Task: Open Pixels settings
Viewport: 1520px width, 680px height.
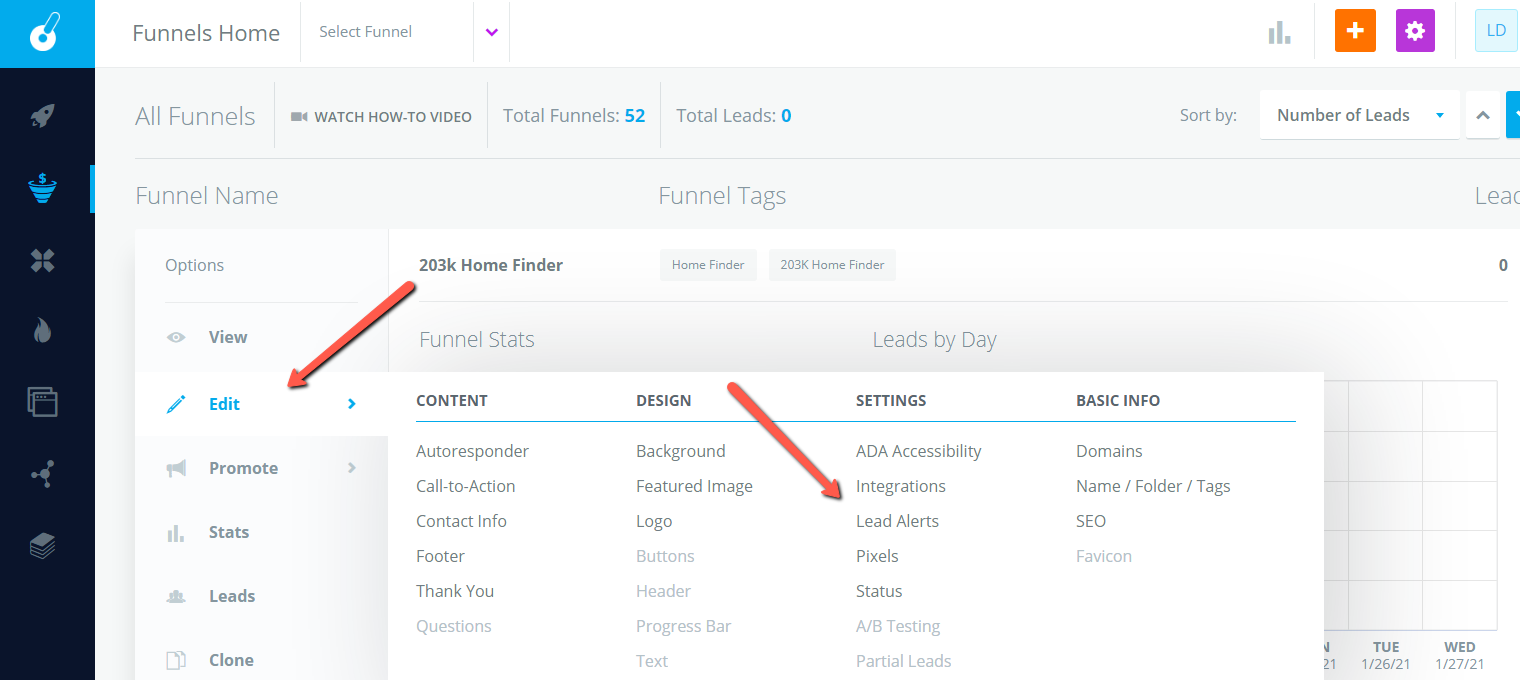Action: tap(877, 556)
